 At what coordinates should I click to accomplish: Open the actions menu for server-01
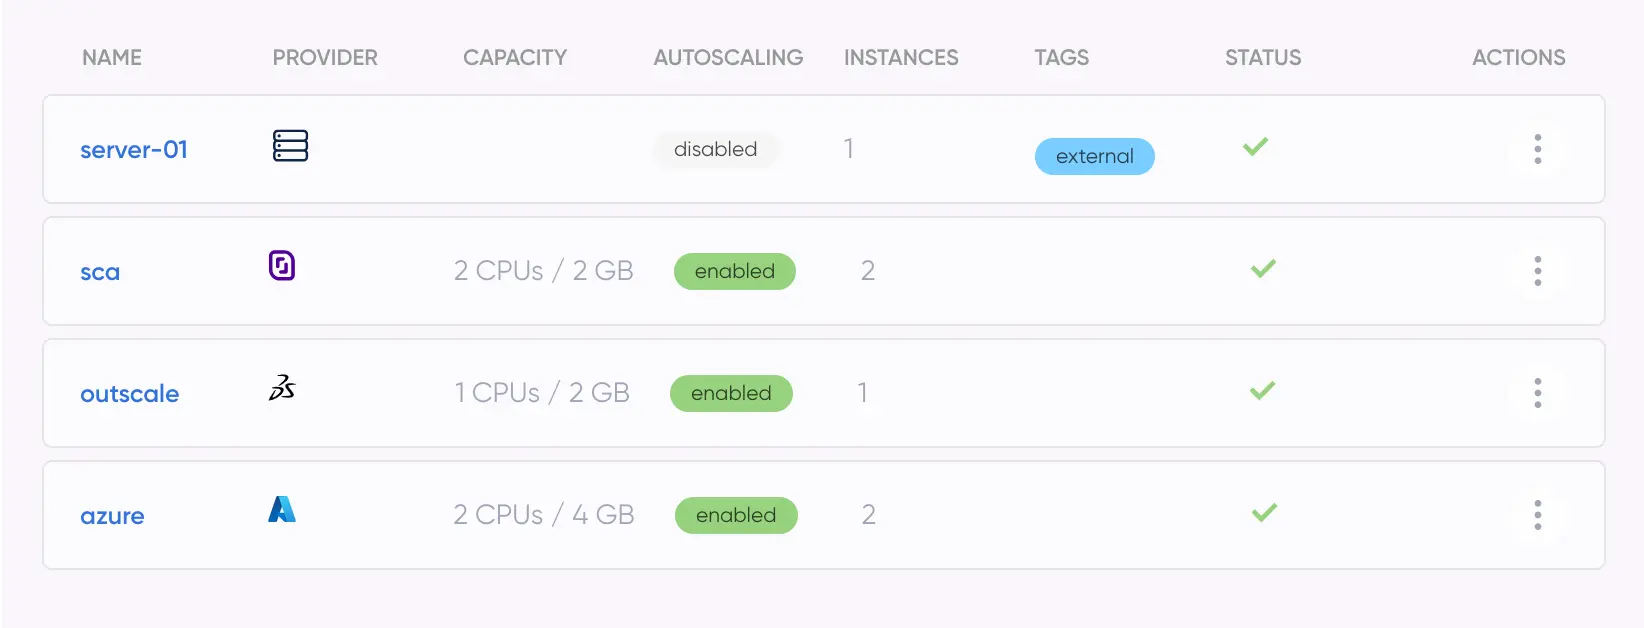pyautogui.click(x=1537, y=149)
